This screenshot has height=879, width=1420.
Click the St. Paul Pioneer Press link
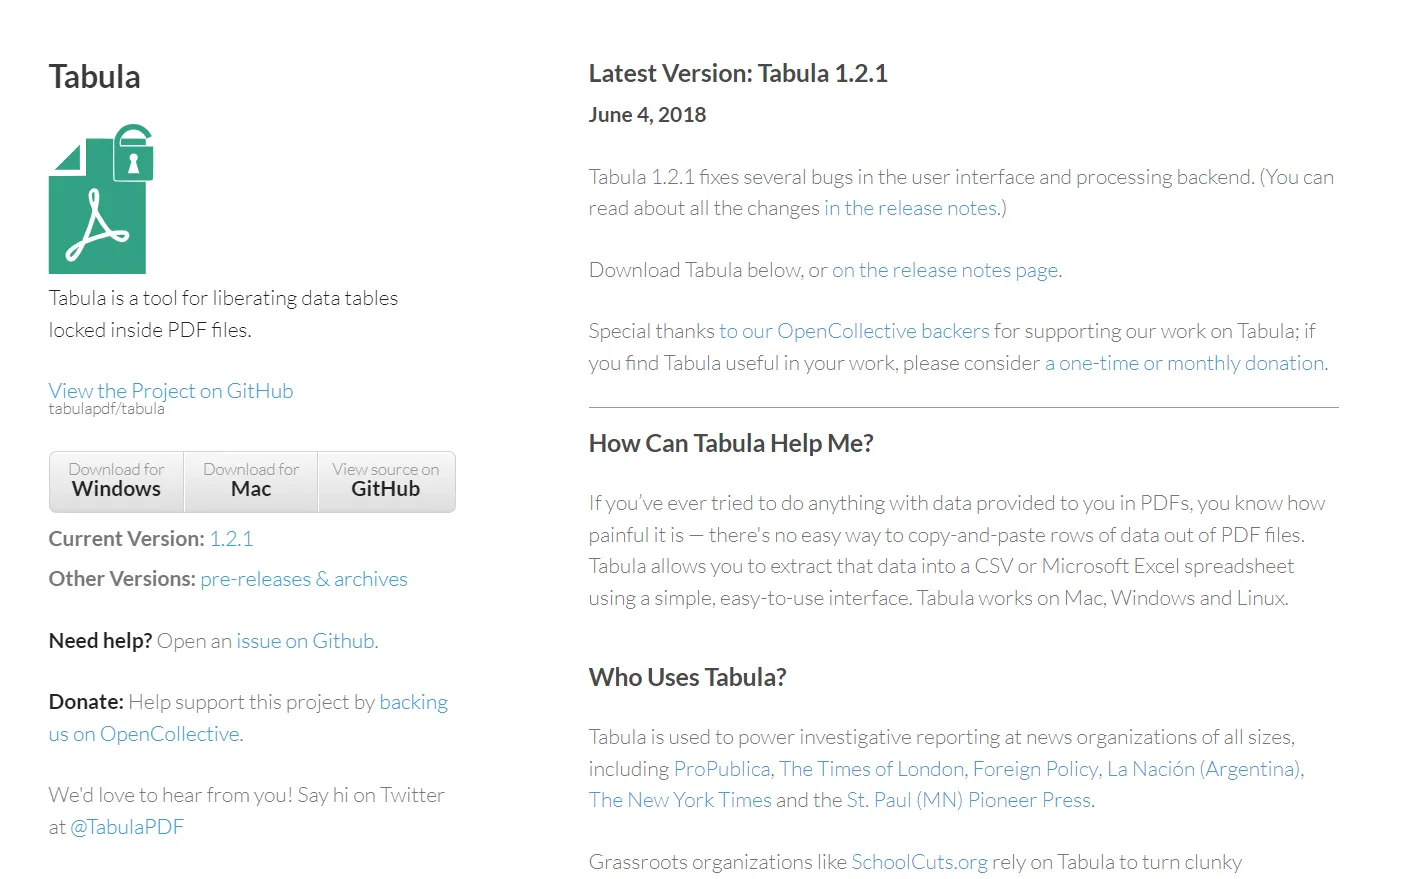[x=967, y=799]
